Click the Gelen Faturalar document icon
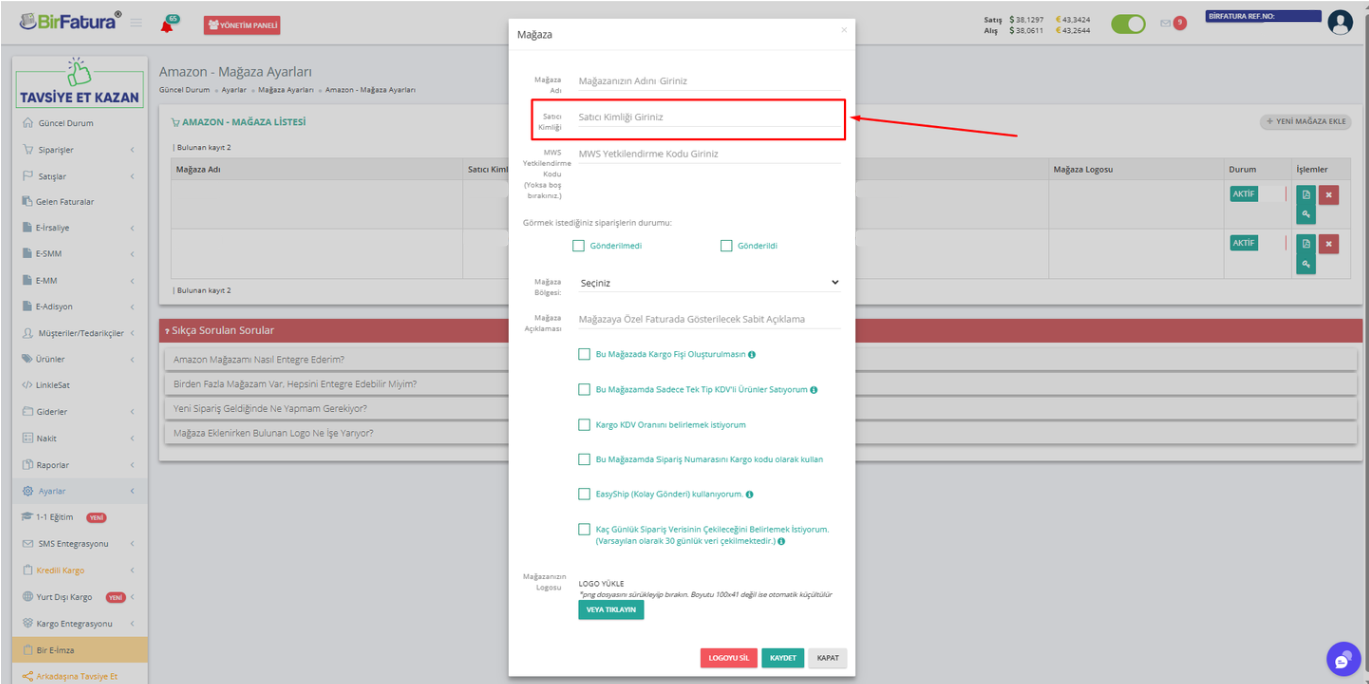Screen dimensions: 1369x684 [28, 202]
